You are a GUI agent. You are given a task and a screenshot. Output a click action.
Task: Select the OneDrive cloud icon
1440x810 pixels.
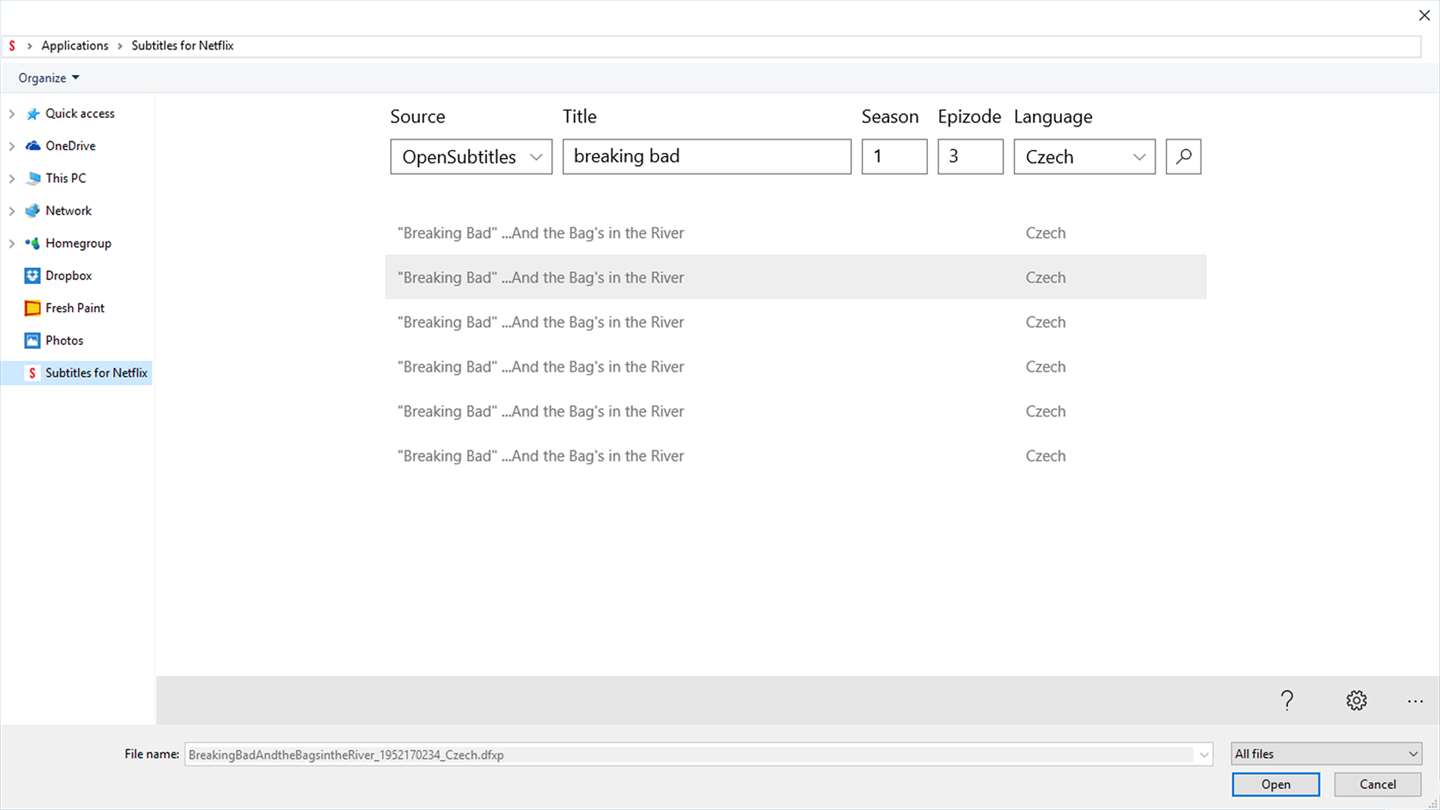pyautogui.click(x=33, y=146)
